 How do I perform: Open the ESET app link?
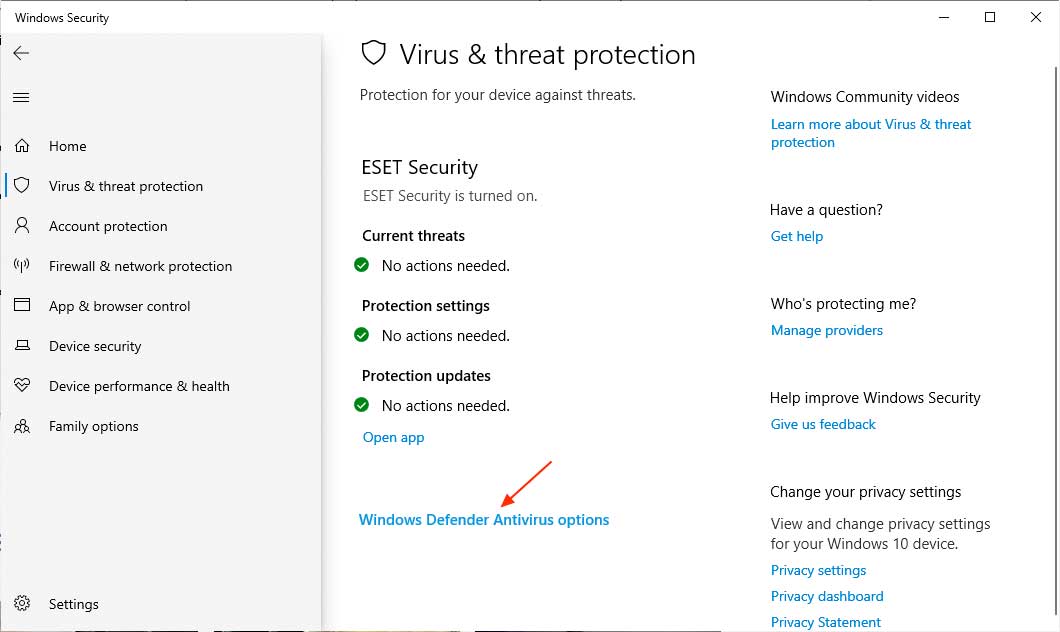coord(393,437)
